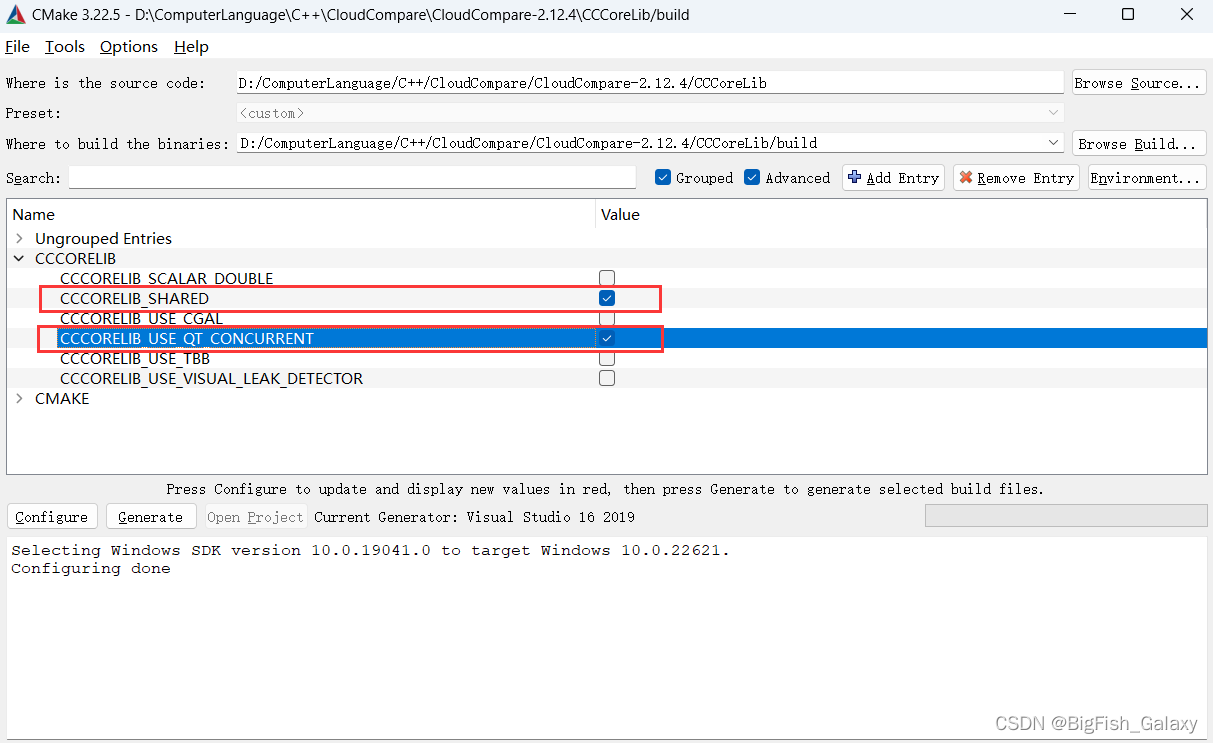Enable the CCCORELIB_SCALAR_DOUBLE checkbox

[607, 278]
